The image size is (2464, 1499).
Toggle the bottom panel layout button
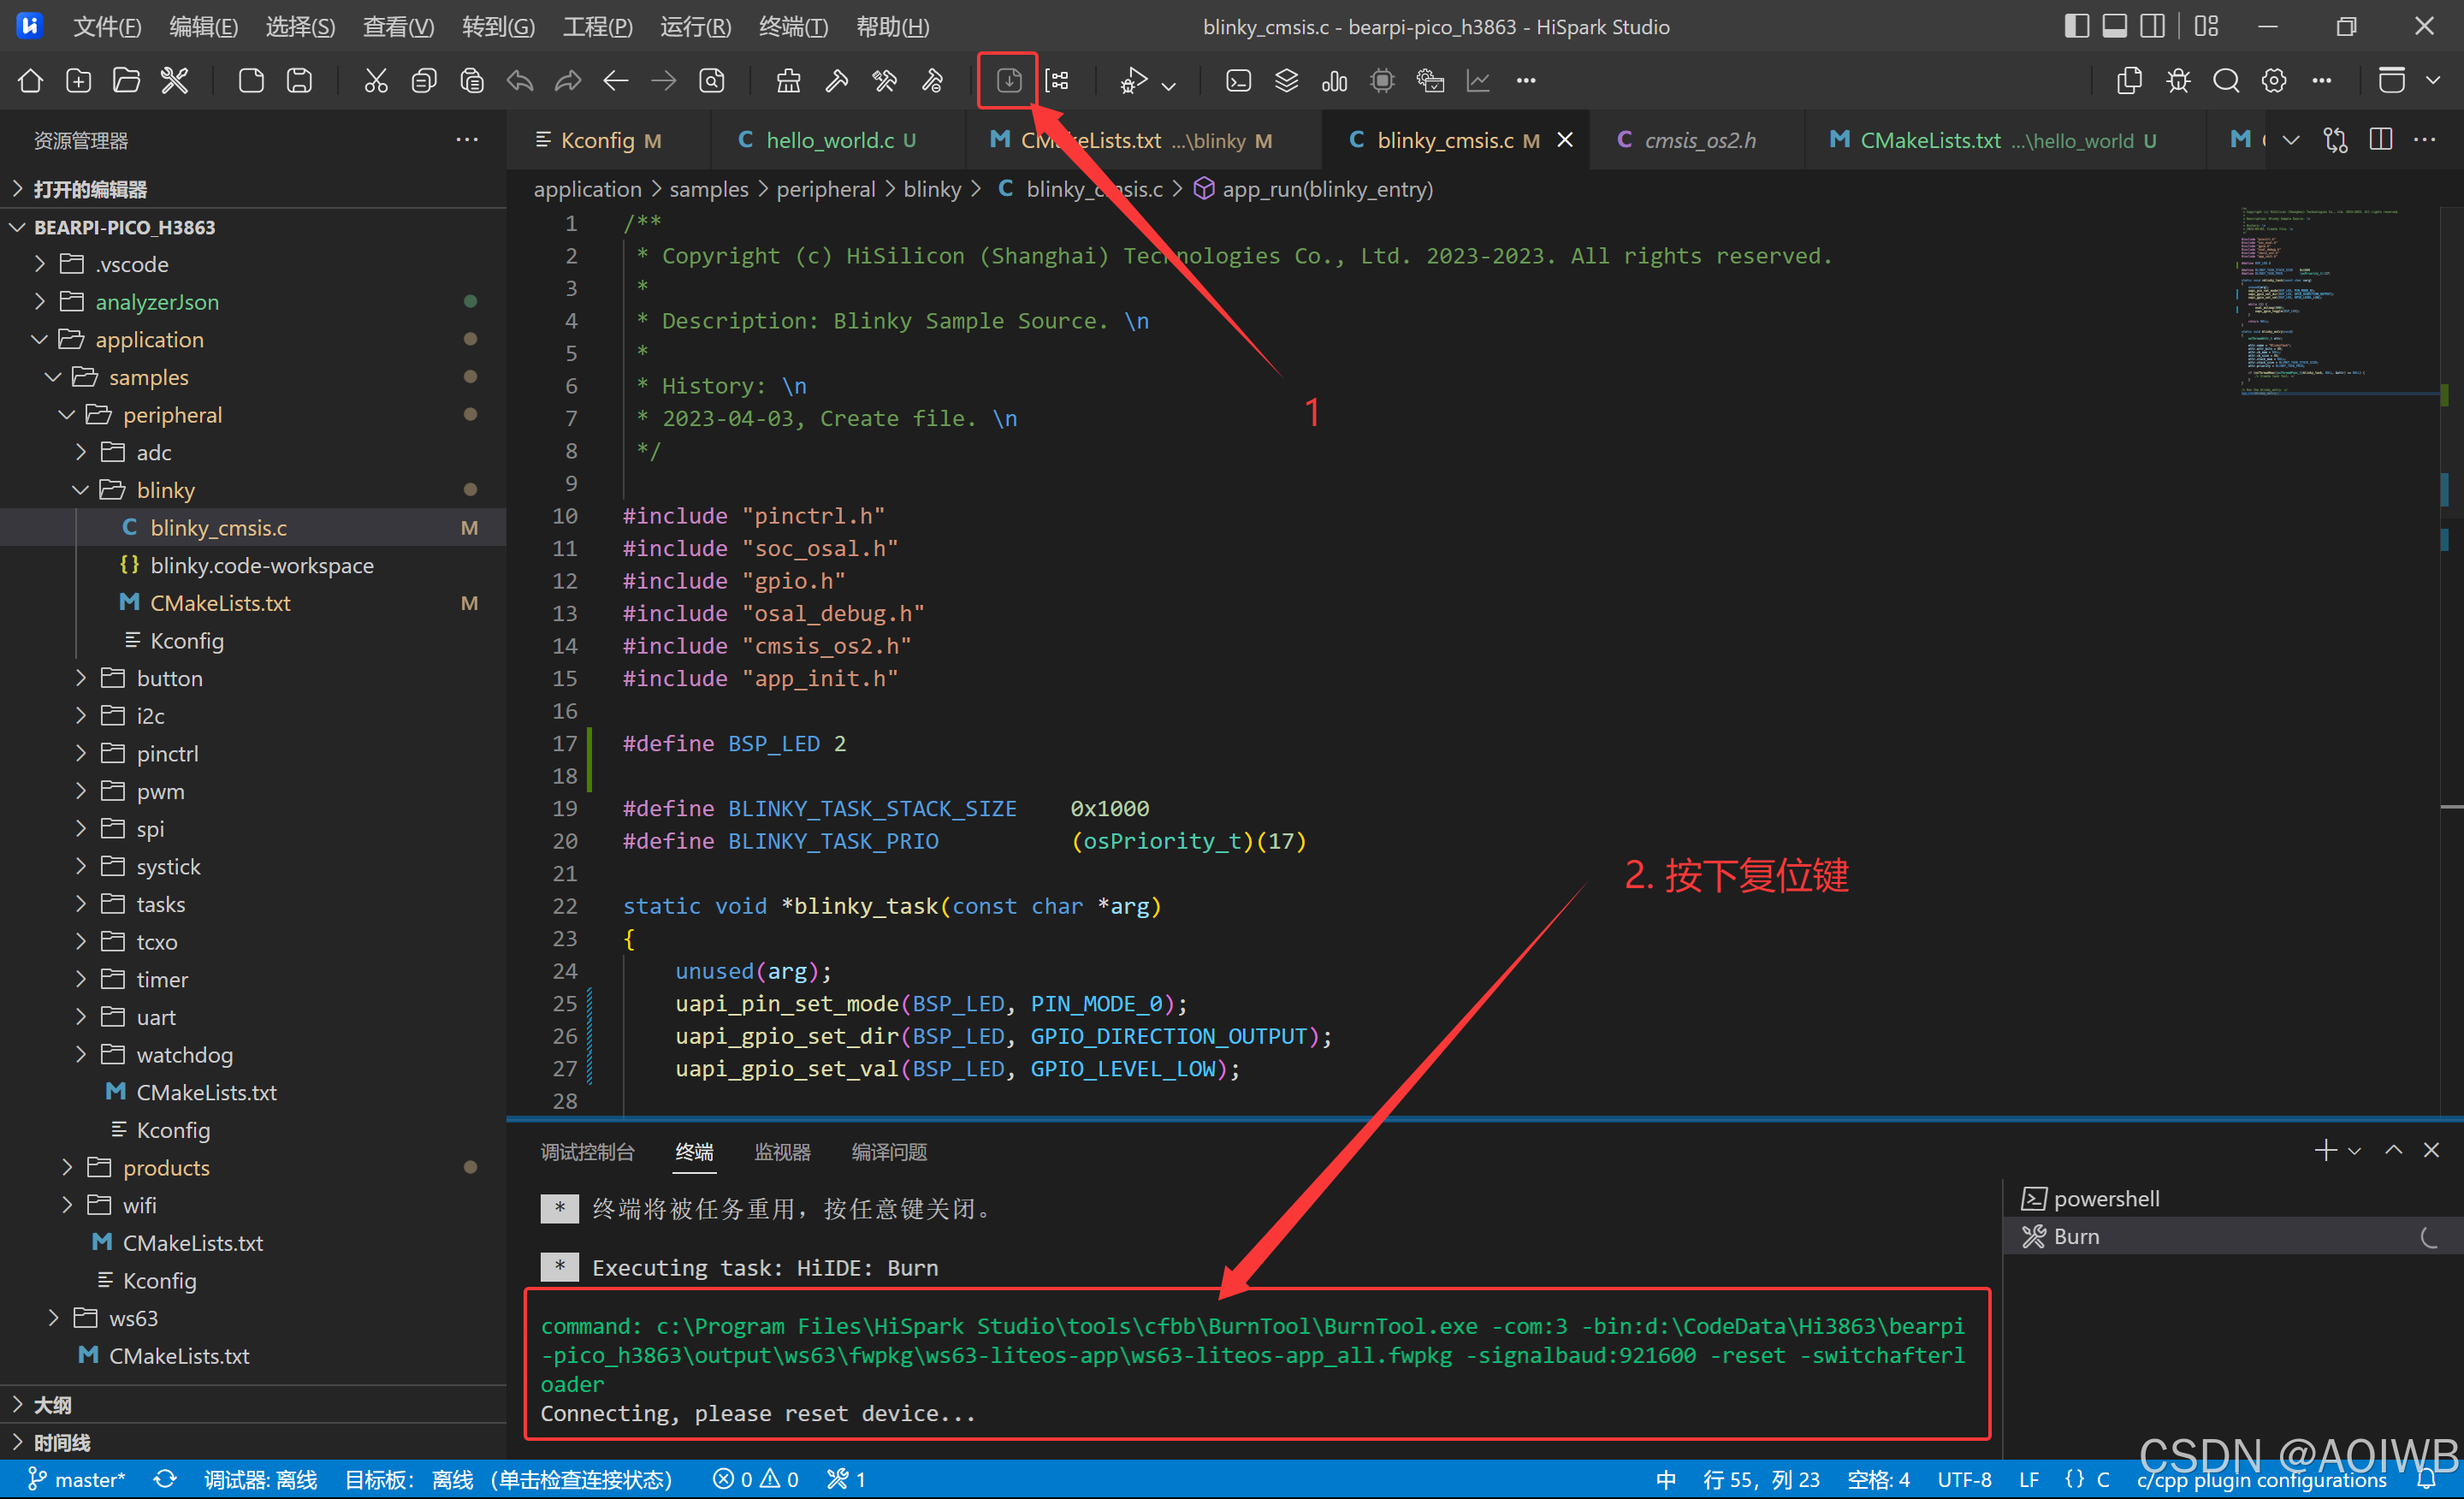coord(2114,26)
